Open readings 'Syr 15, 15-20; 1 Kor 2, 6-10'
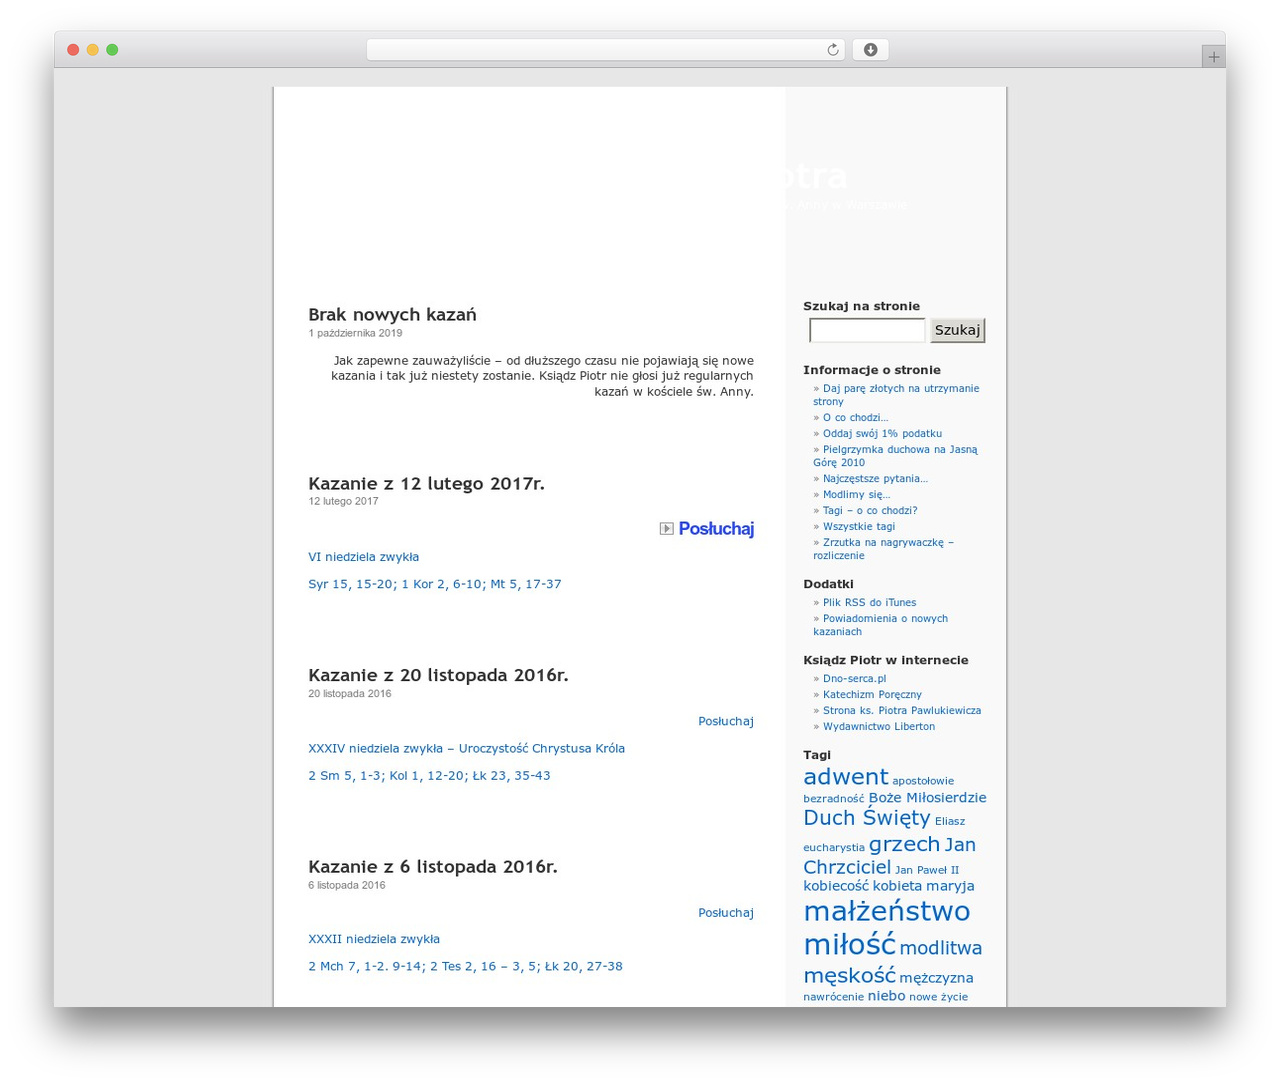Image resolution: width=1280 pixels, height=1084 pixels. pos(435,584)
